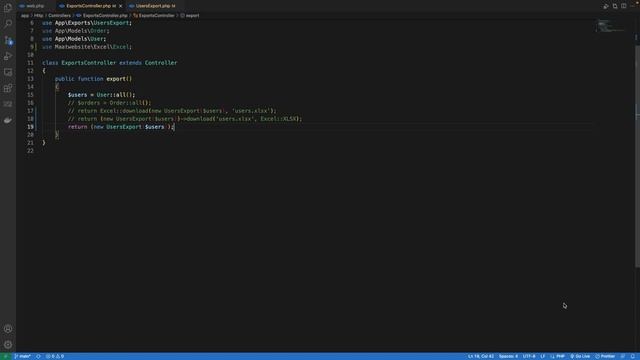640x360 pixels.
Task: Place cursor on 'public function export()' line
Action: (x=93, y=79)
